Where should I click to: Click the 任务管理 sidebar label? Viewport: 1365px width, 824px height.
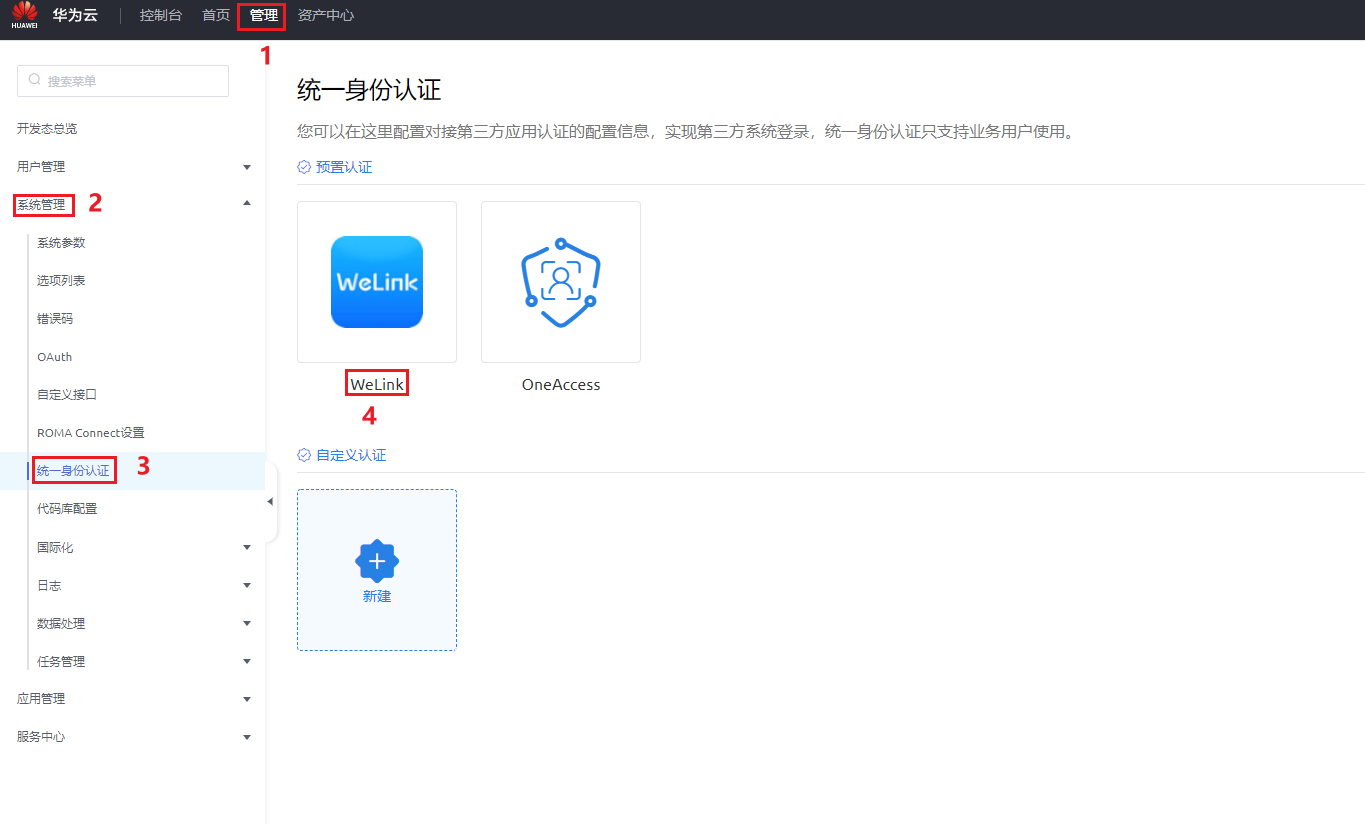[61, 661]
